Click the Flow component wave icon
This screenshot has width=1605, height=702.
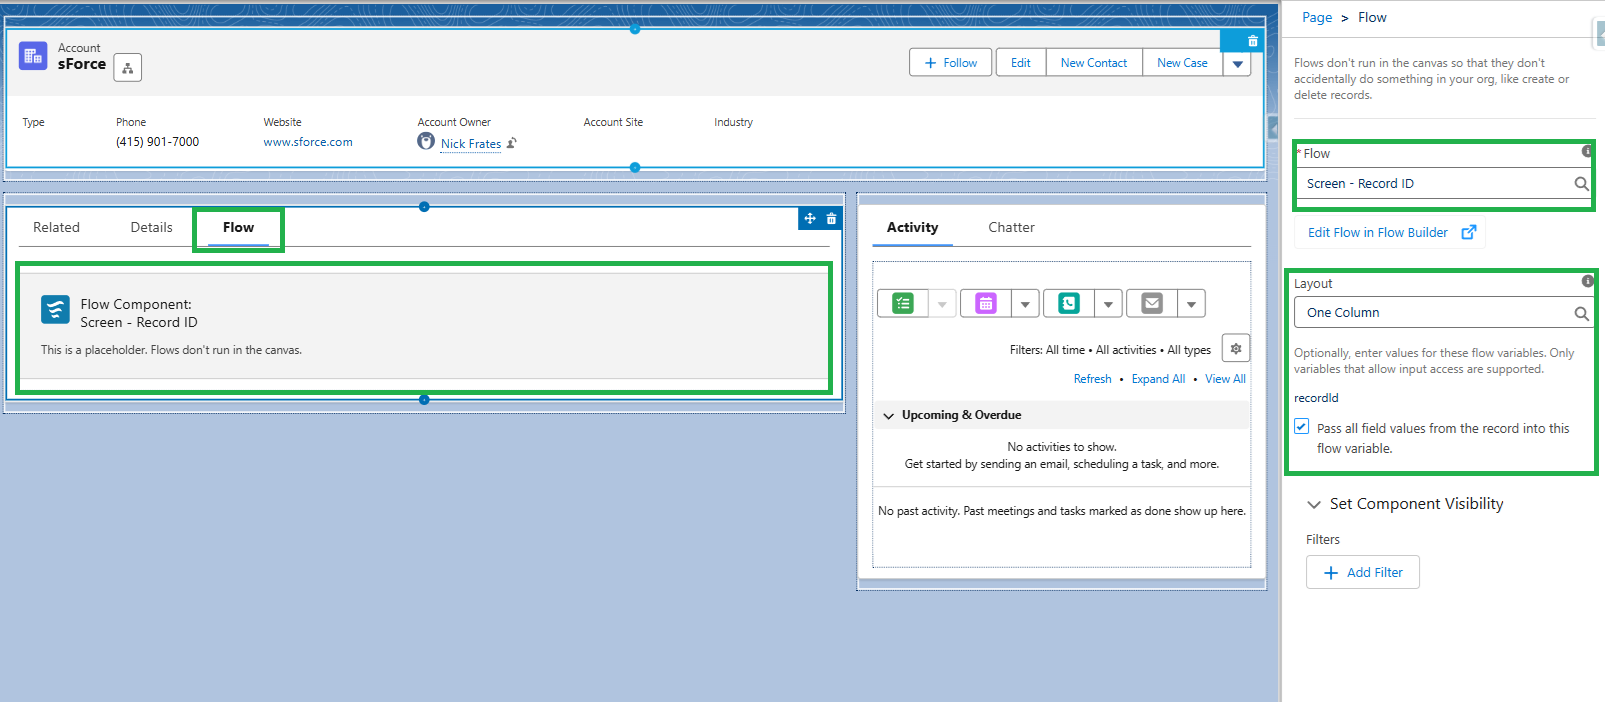click(55, 309)
